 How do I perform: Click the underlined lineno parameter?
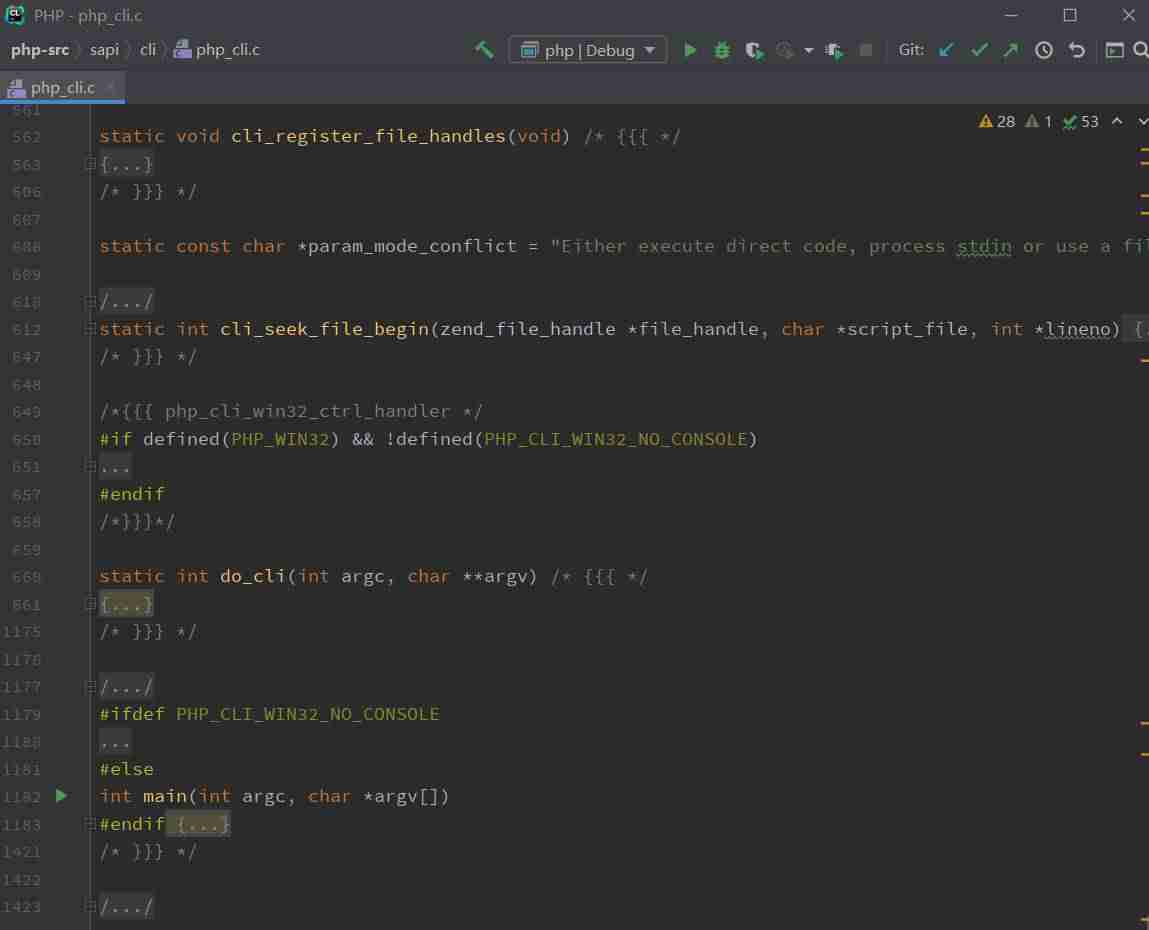pyautogui.click(x=1078, y=329)
